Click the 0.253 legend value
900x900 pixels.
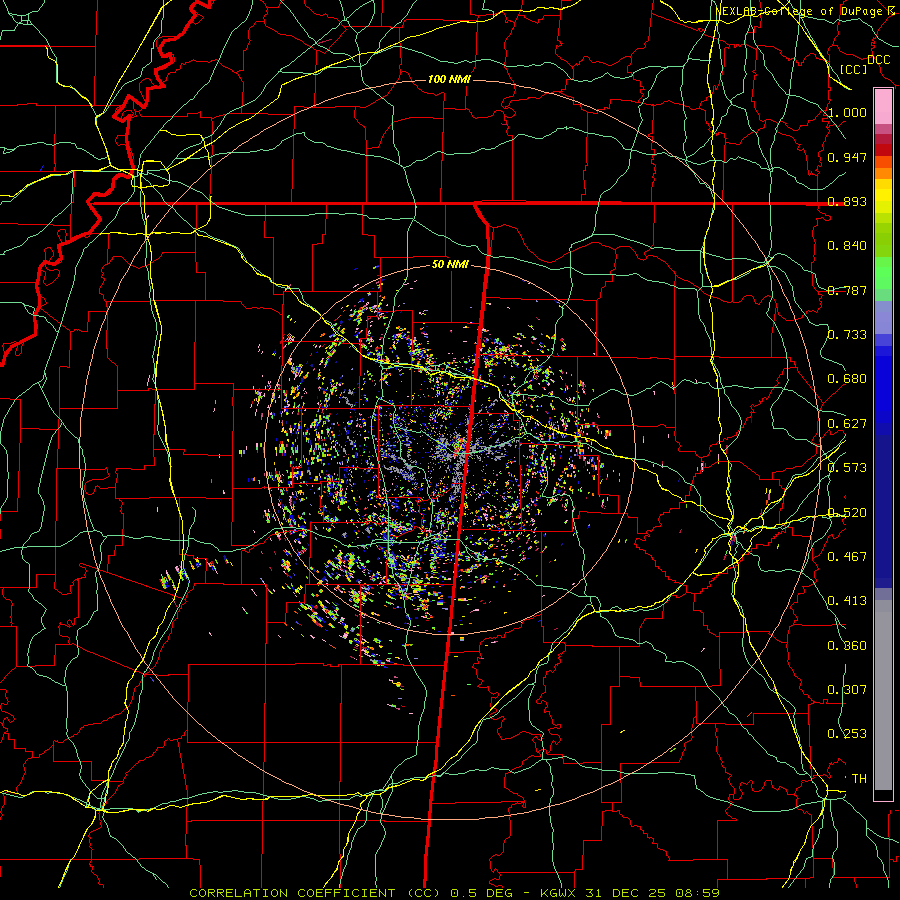coord(847,734)
